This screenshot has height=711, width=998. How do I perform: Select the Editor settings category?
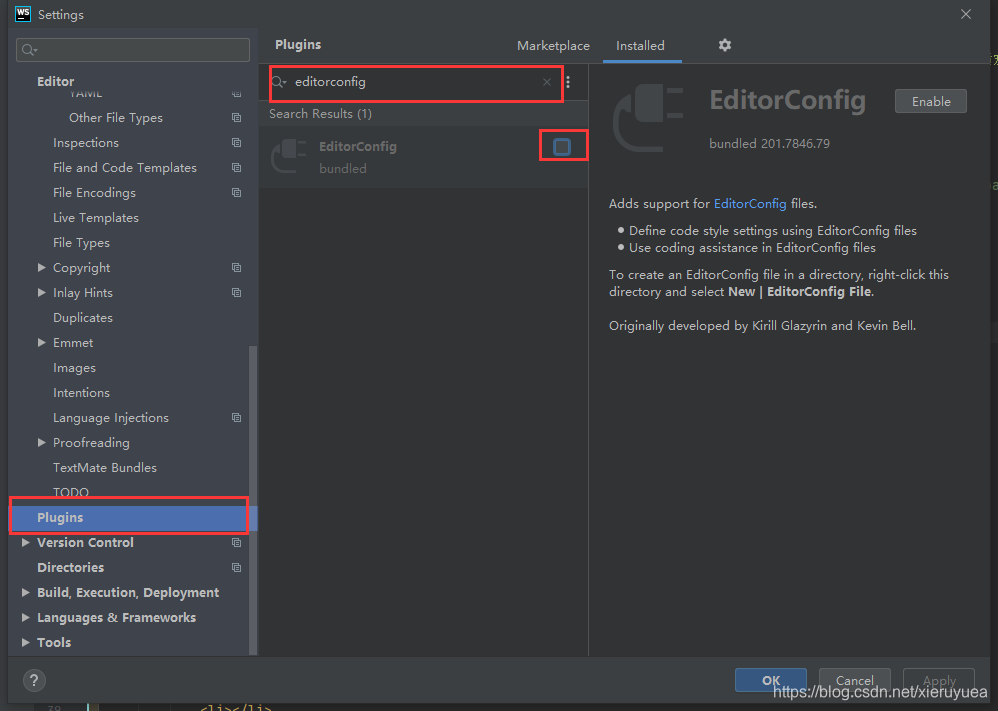tap(55, 81)
